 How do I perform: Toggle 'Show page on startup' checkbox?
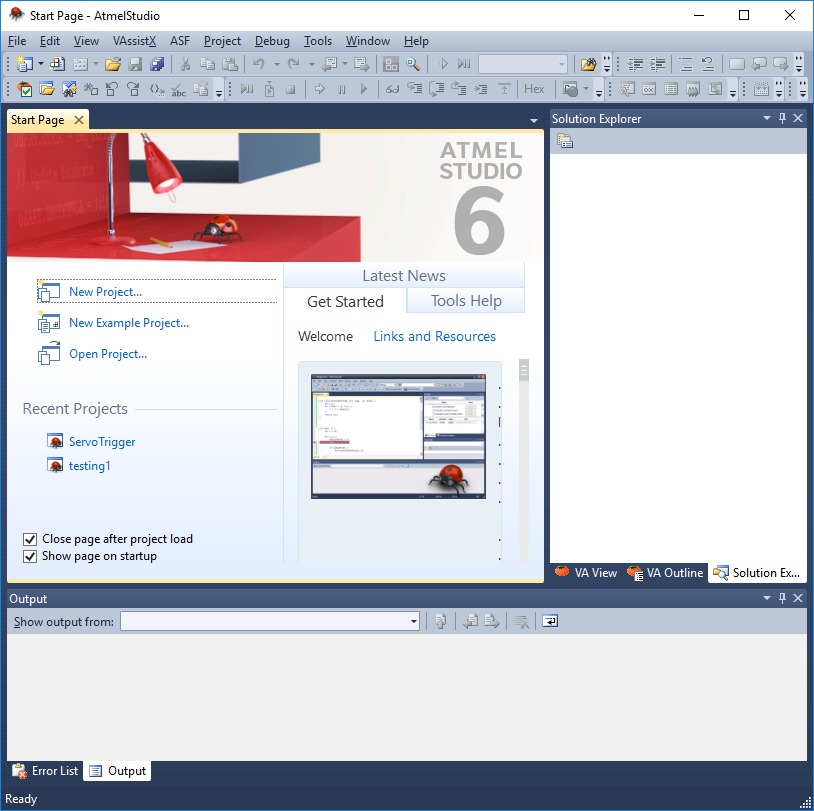(30, 557)
